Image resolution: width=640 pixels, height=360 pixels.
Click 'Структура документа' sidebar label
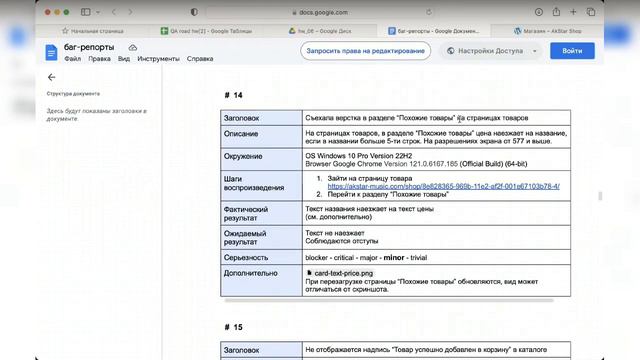coord(73,93)
